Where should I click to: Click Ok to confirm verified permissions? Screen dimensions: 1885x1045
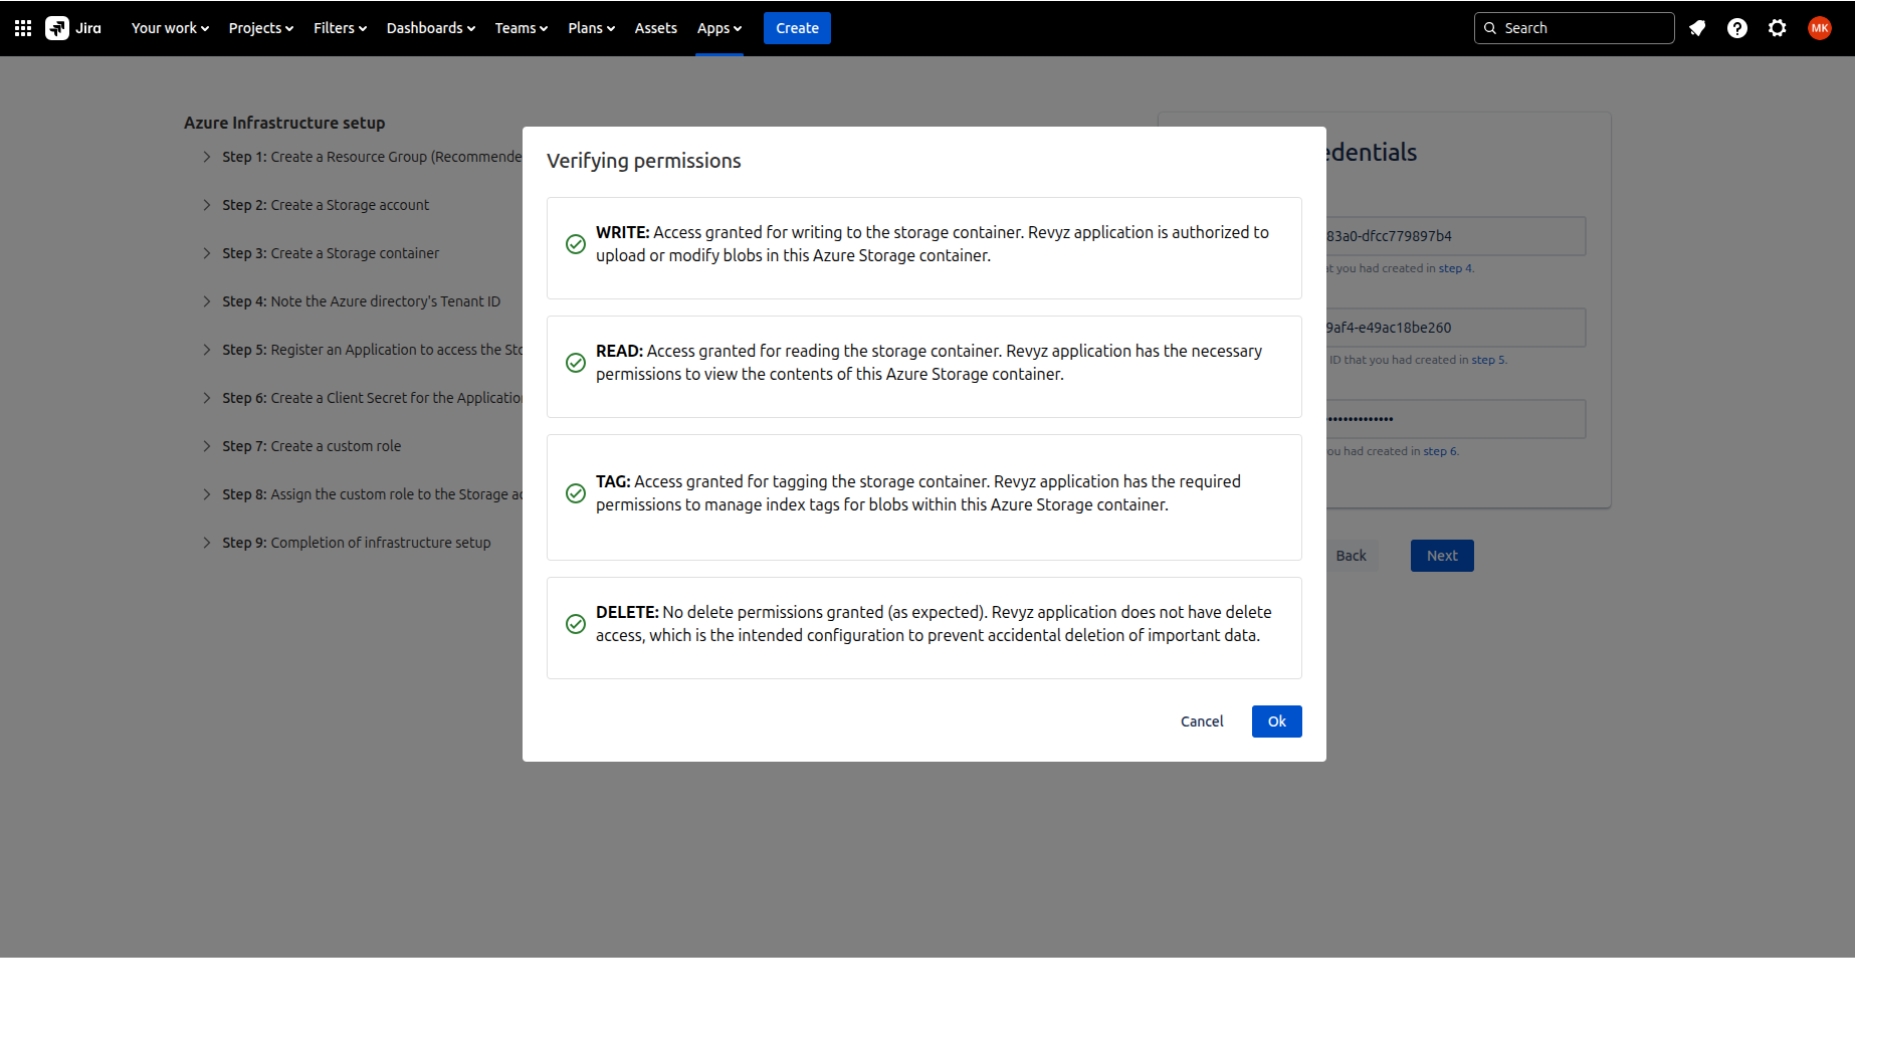1276,721
